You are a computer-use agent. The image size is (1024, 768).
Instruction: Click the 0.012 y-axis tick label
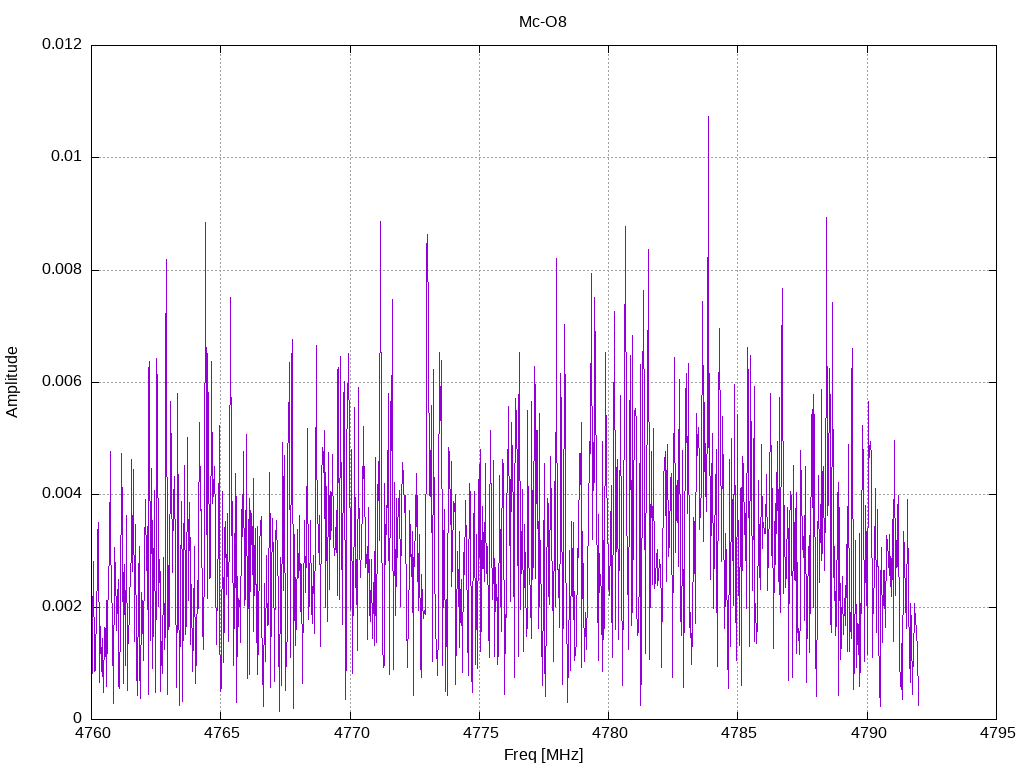tap(62, 44)
